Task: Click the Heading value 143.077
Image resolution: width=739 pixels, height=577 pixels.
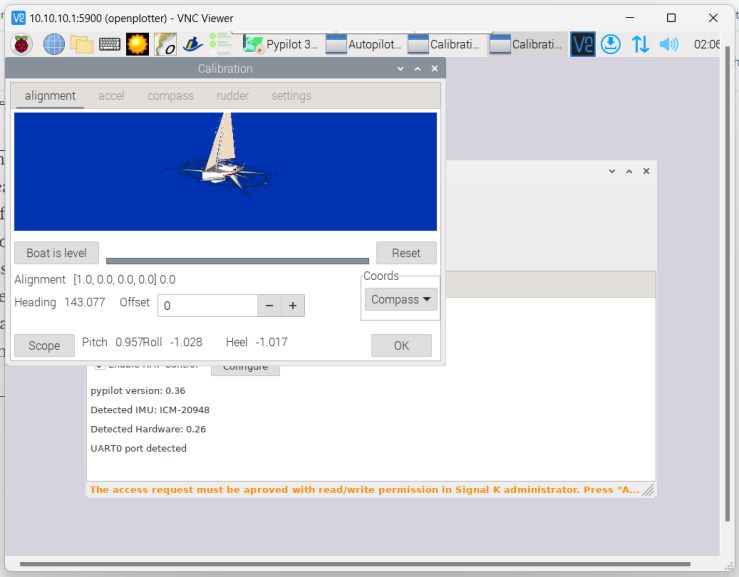Action: click(85, 302)
